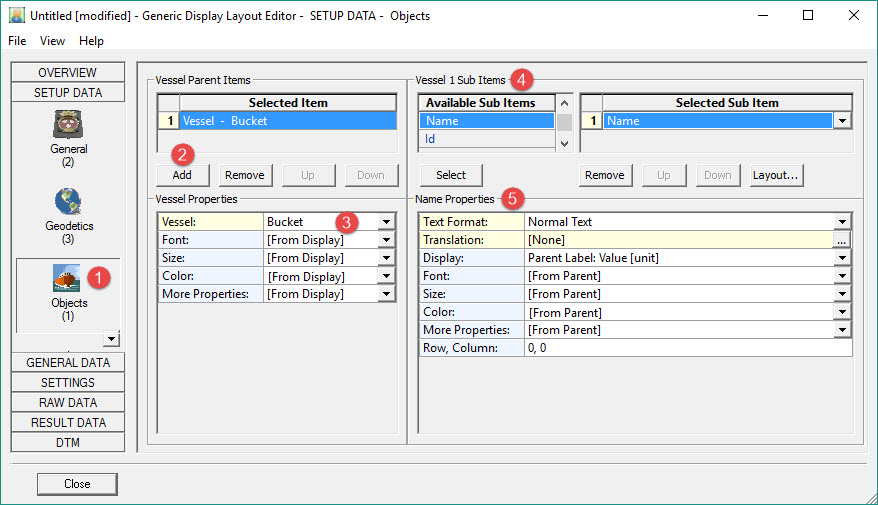Click the Available Sub Items scrollbar thumb
878x505 pixels.
pos(564,122)
